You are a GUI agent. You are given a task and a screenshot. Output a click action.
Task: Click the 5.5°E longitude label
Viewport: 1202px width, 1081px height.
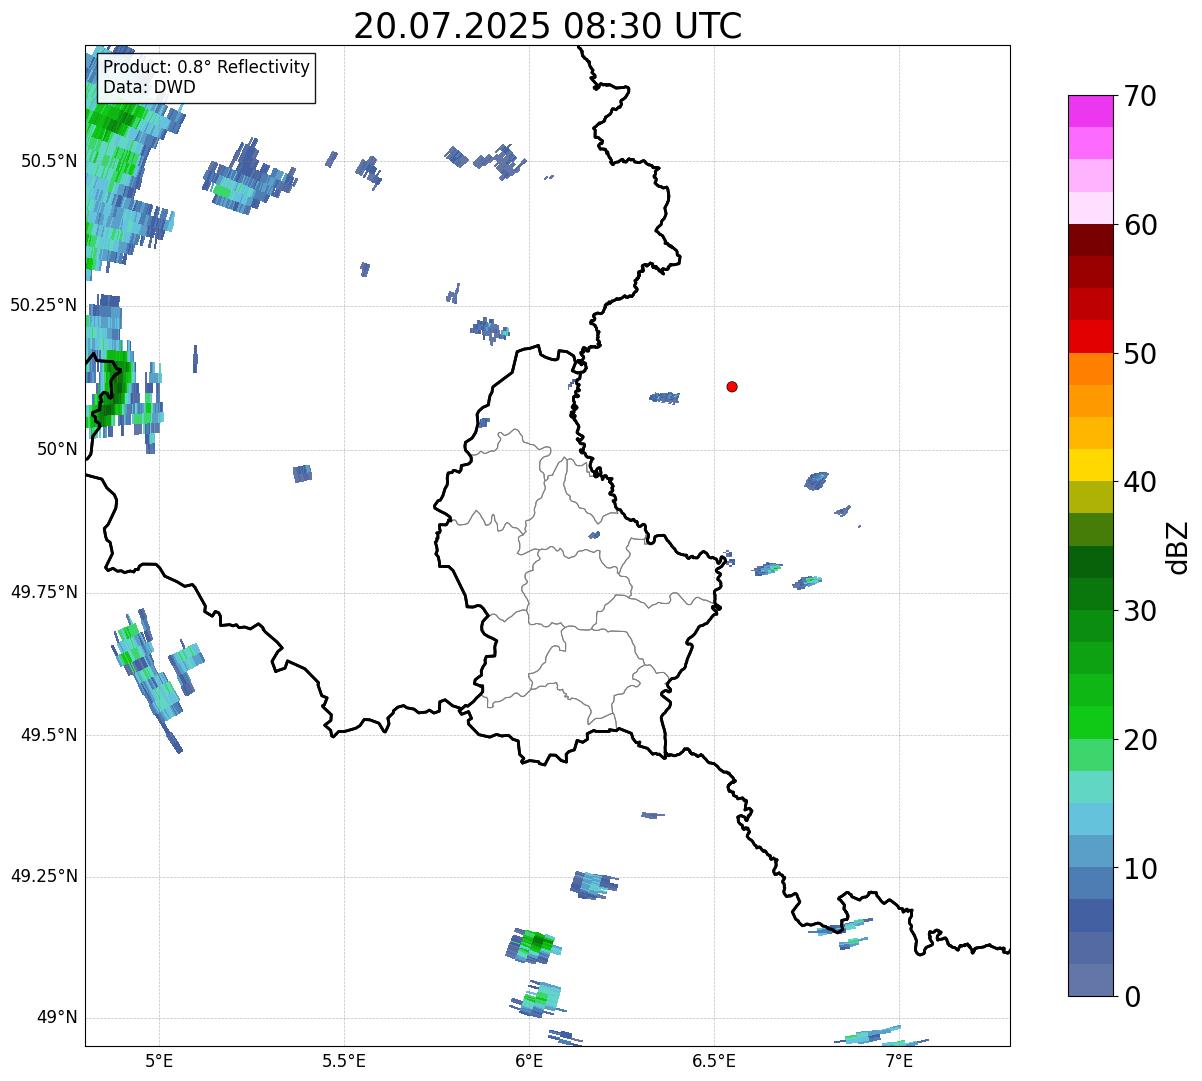[x=344, y=1061]
